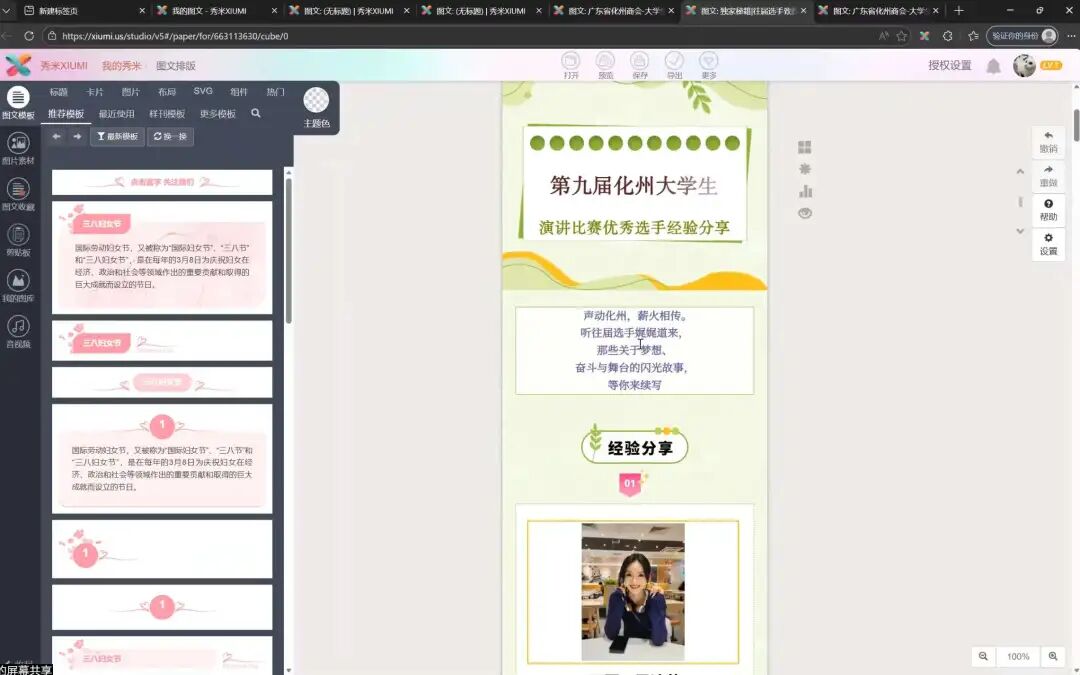Click the 打开 open icon
This screenshot has width=1080, height=675.
pos(571,65)
